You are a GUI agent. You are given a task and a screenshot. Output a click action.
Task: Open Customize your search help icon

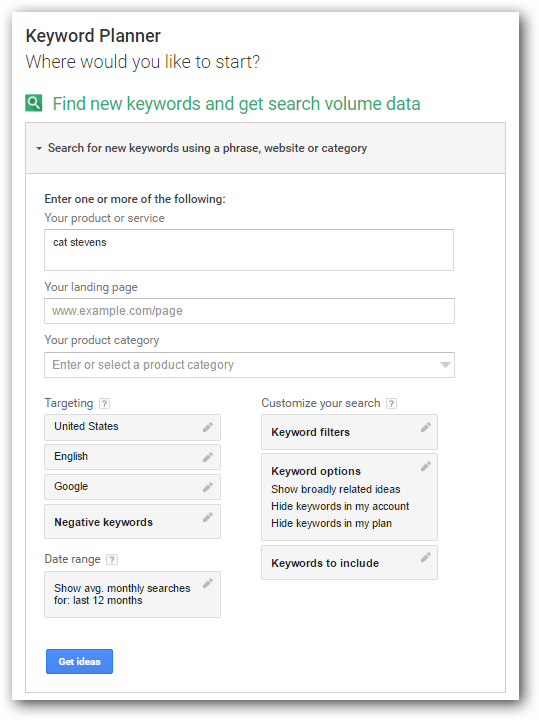pyautogui.click(x=391, y=403)
